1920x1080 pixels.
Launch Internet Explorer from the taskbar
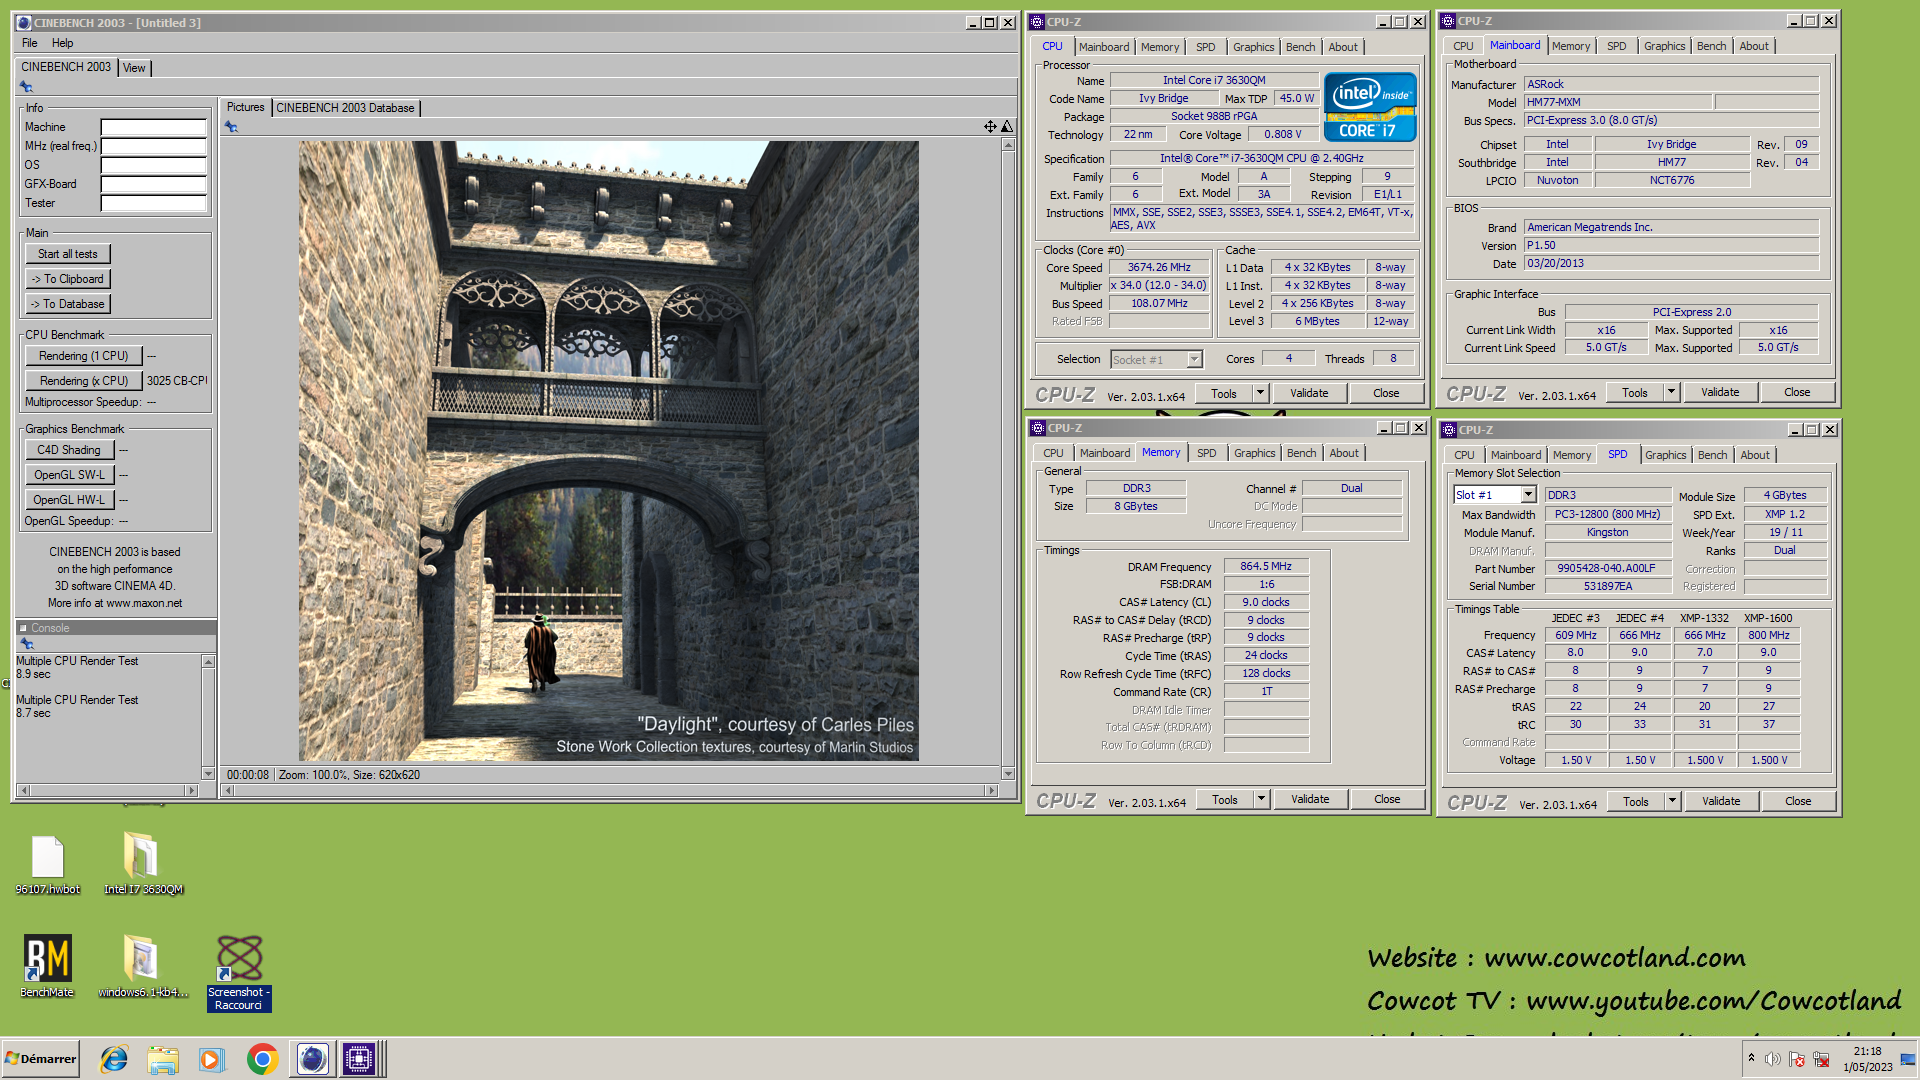[114, 1059]
